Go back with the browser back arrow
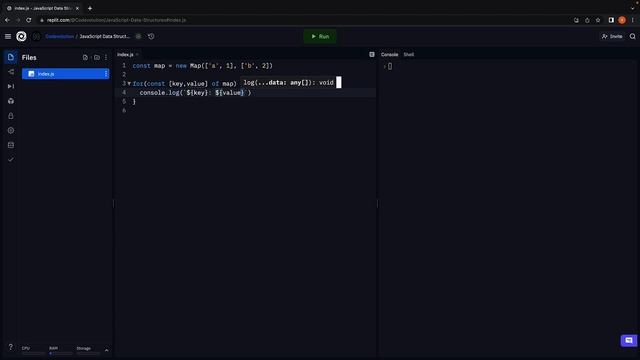 [7, 20]
